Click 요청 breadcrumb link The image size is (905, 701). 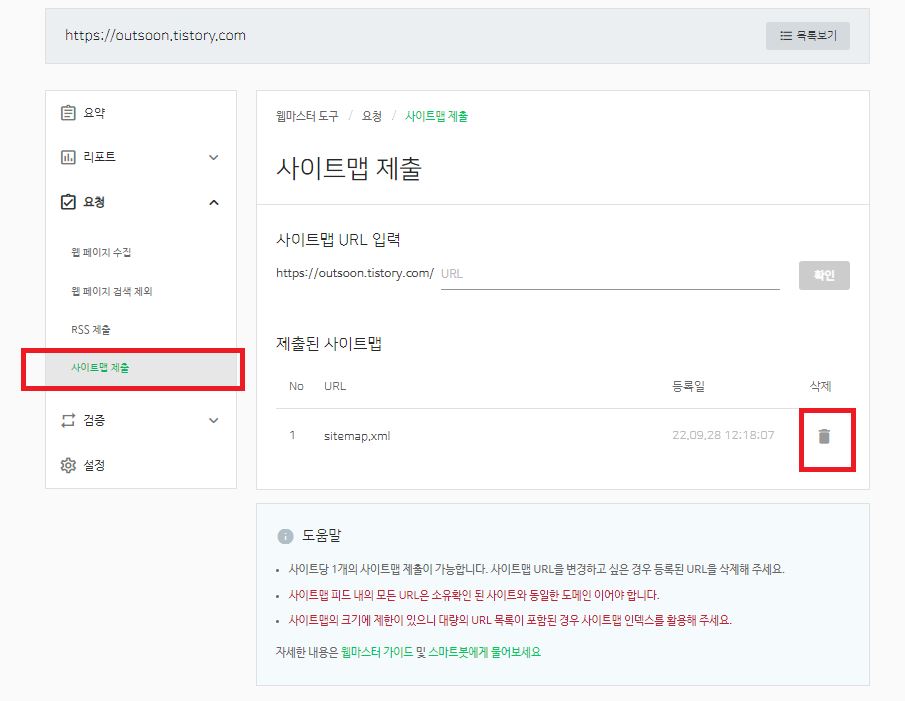tap(372, 116)
